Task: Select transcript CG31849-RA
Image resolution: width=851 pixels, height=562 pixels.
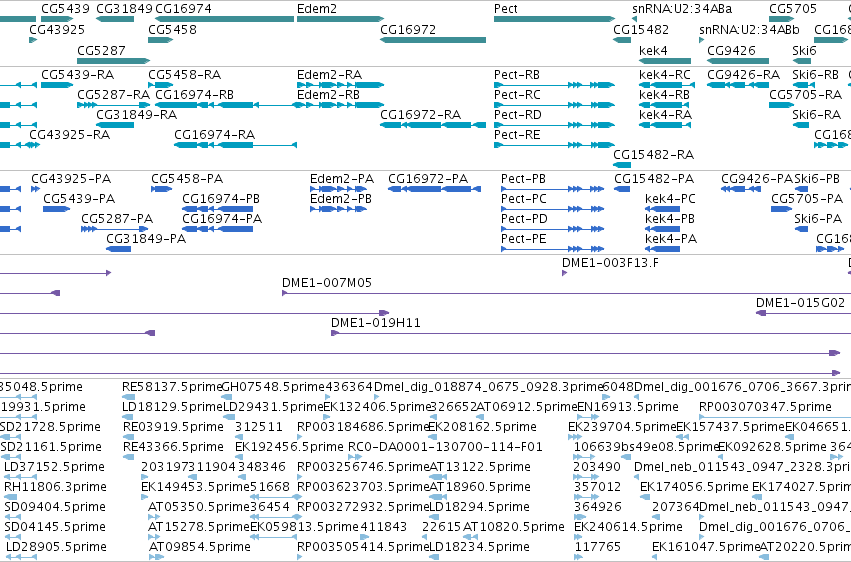Action: [x=115, y=125]
